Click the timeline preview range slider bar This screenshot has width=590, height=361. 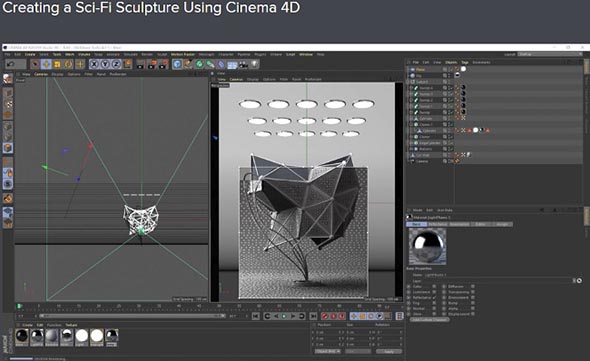[x=133, y=316]
